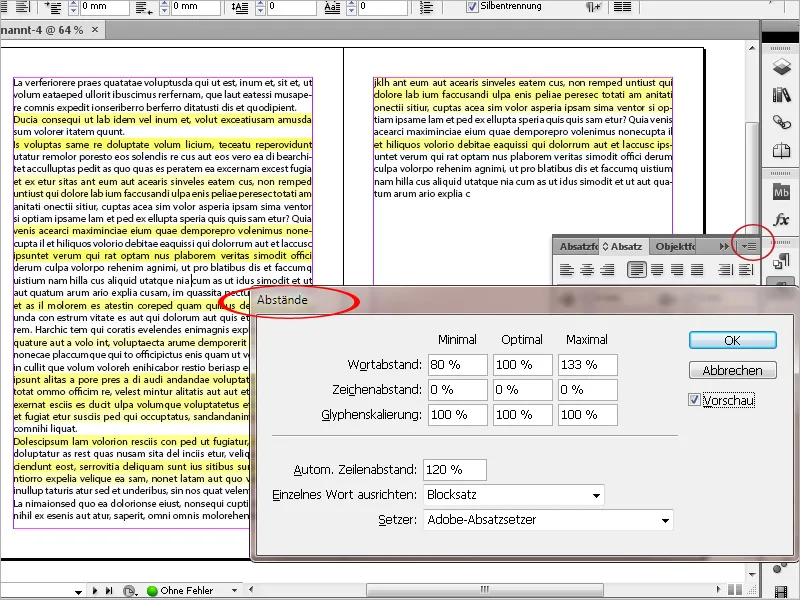
Task: Open the preflight Ohne Fehler dropdown arrow
Action: [234, 590]
